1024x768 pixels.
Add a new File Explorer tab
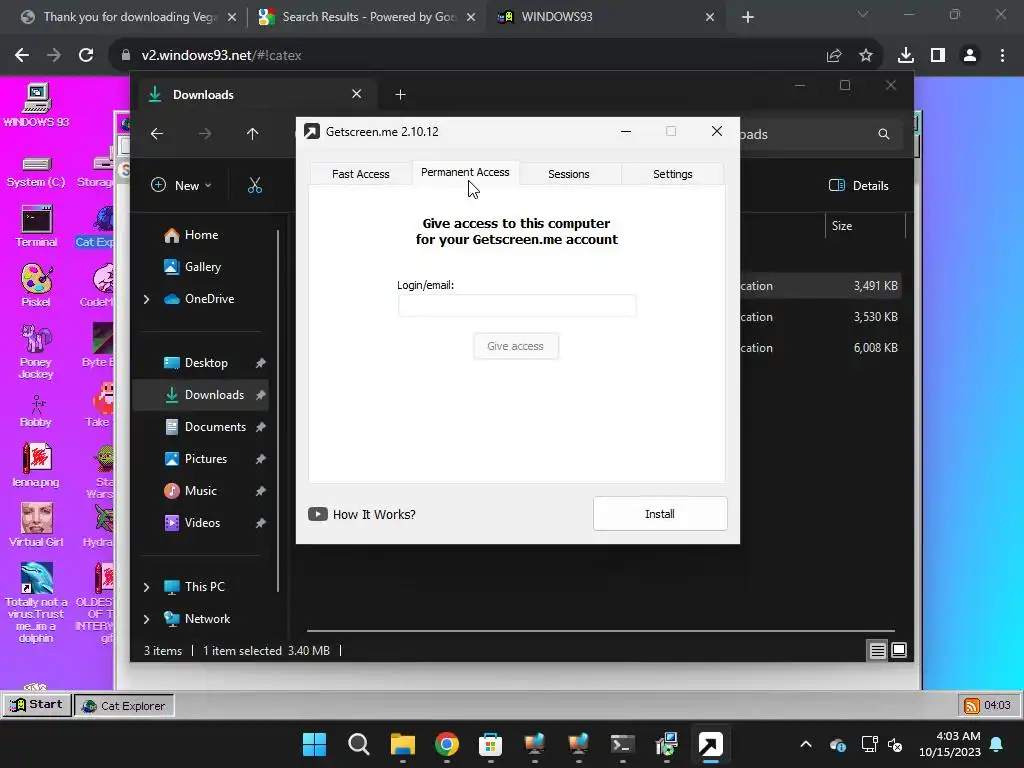pos(400,95)
